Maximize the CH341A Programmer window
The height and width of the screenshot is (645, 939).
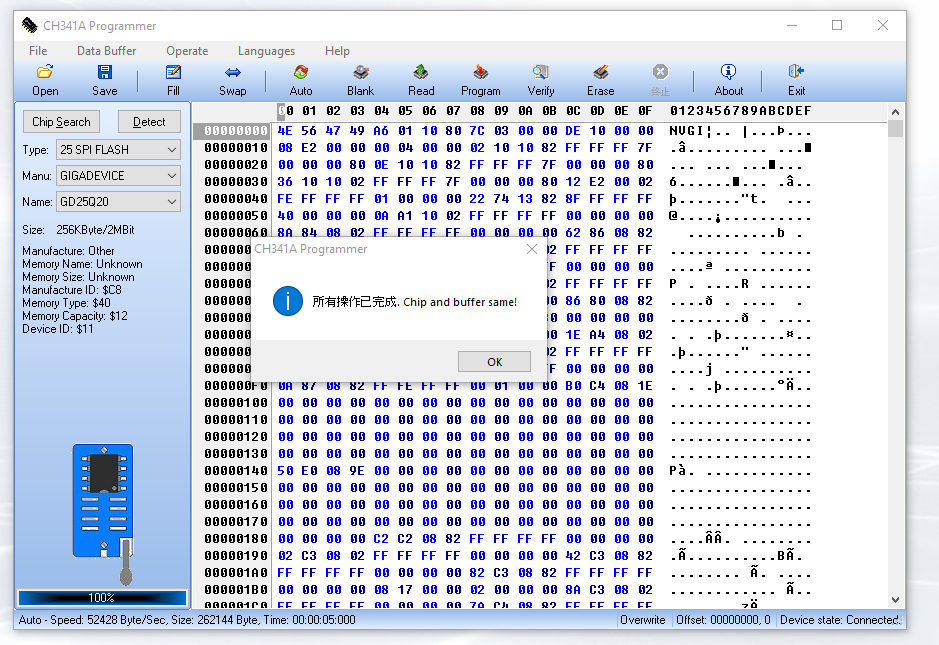pos(837,25)
